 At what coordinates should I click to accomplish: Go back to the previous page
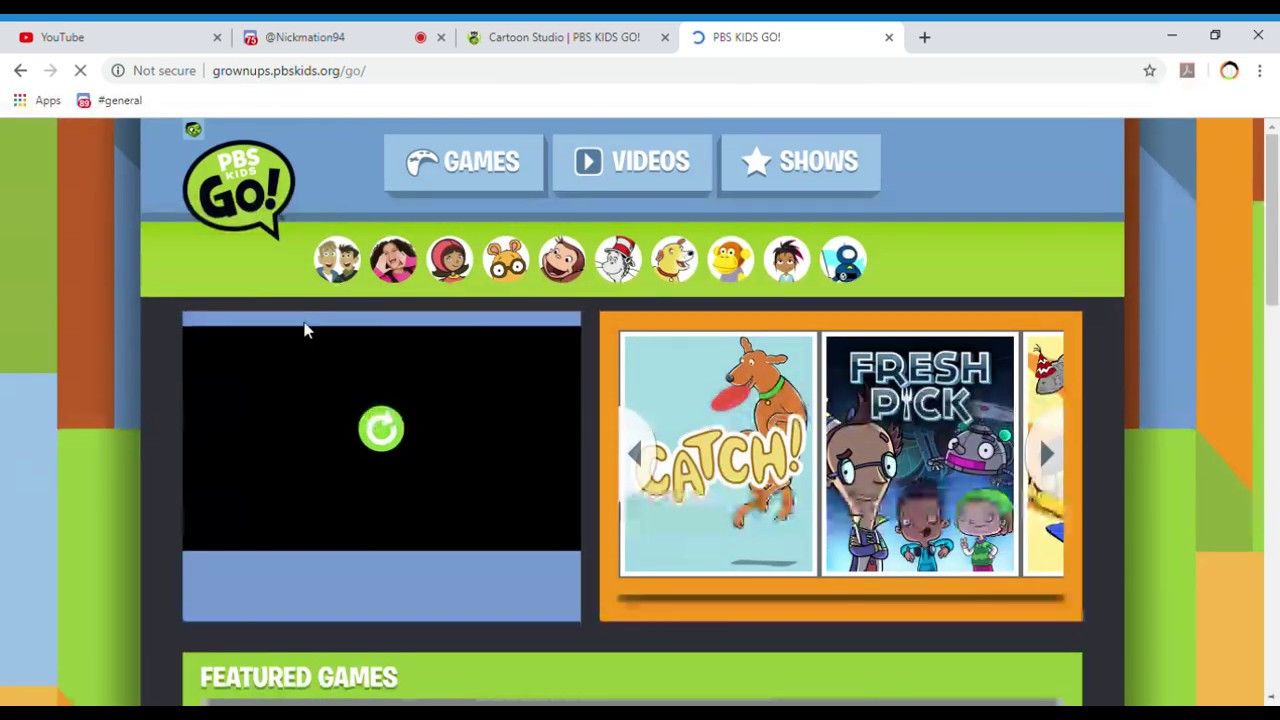click(x=21, y=70)
